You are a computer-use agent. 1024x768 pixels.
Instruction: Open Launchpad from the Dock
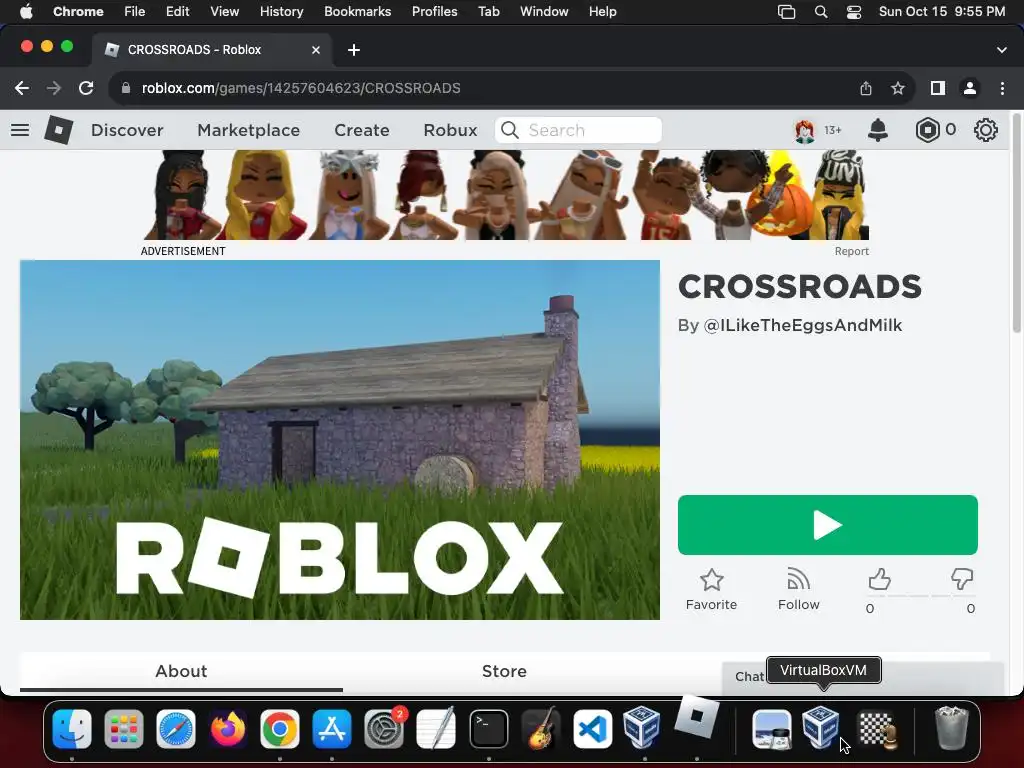click(123, 729)
